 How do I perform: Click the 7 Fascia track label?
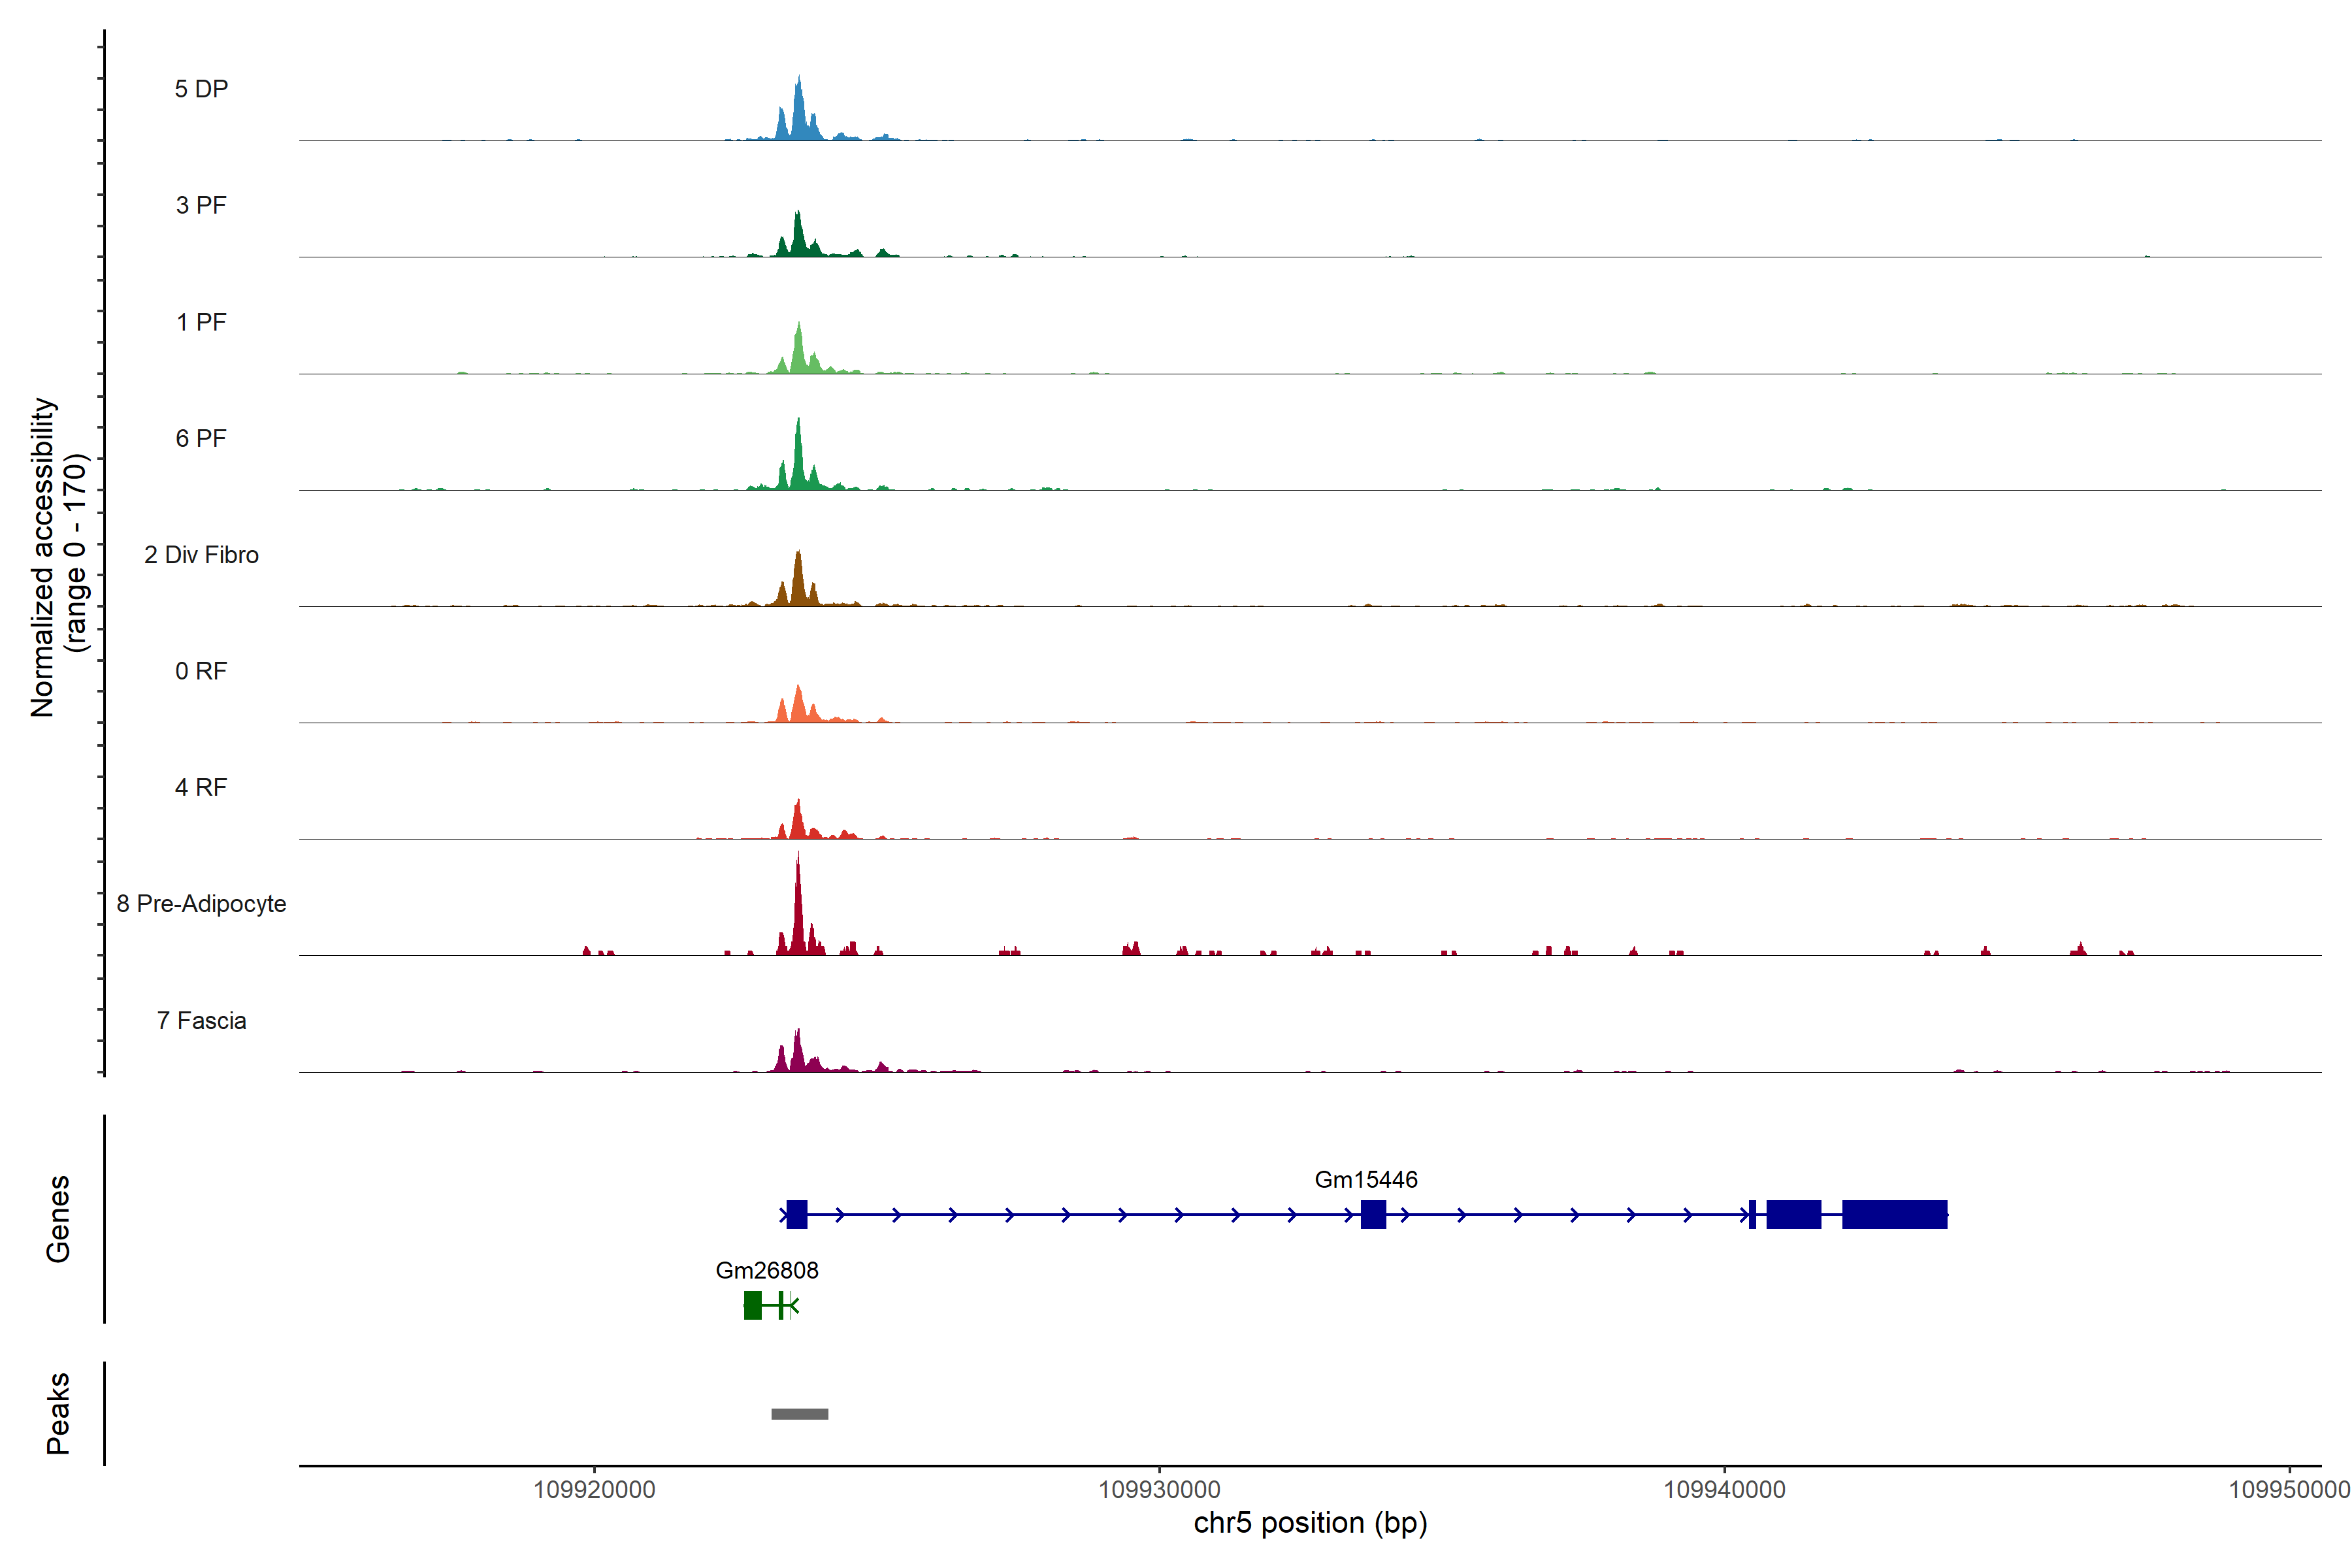tap(201, 1021)
